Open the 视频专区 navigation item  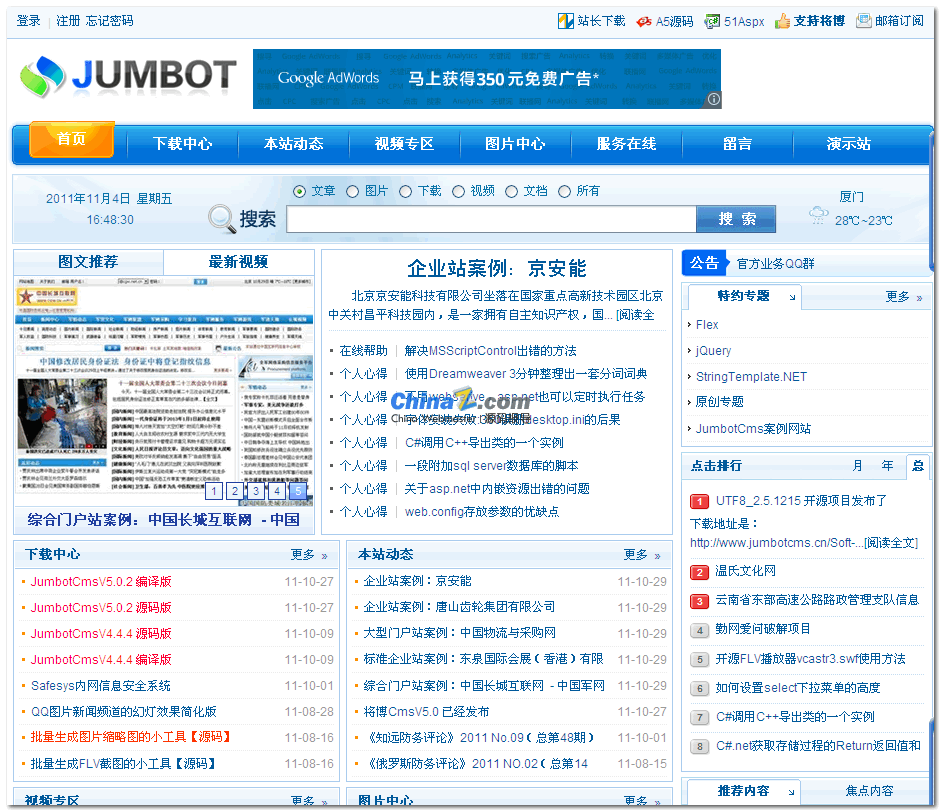click(404, 144)
